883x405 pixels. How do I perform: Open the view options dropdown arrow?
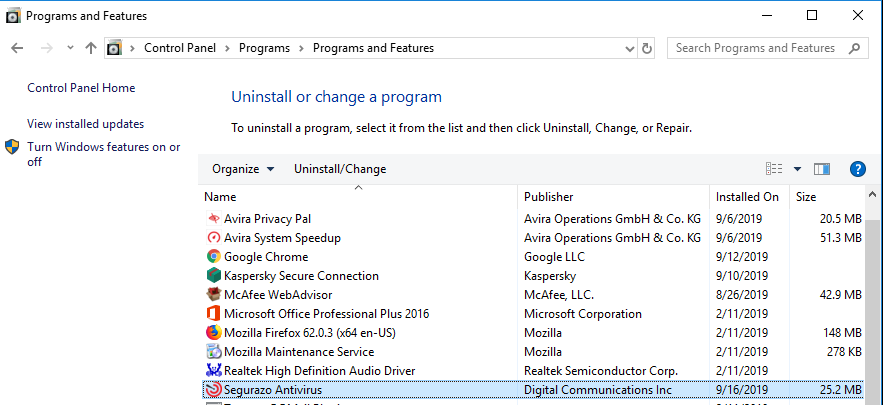(797, 169)
